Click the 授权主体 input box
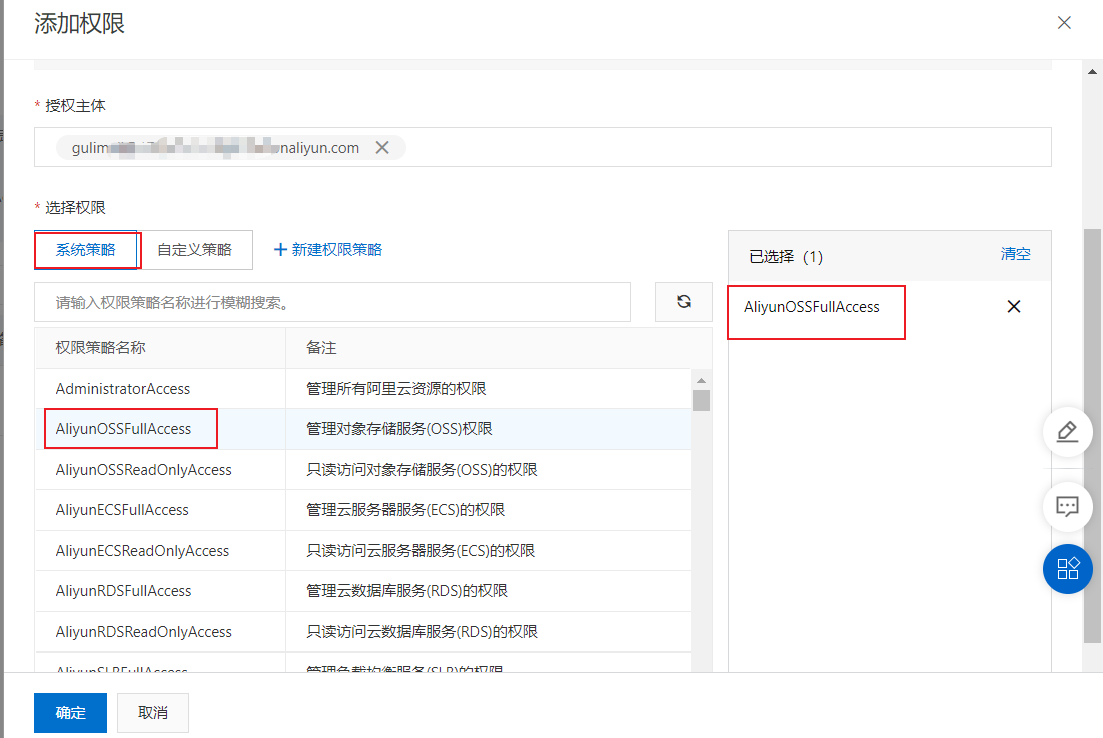 coord(542,147)
